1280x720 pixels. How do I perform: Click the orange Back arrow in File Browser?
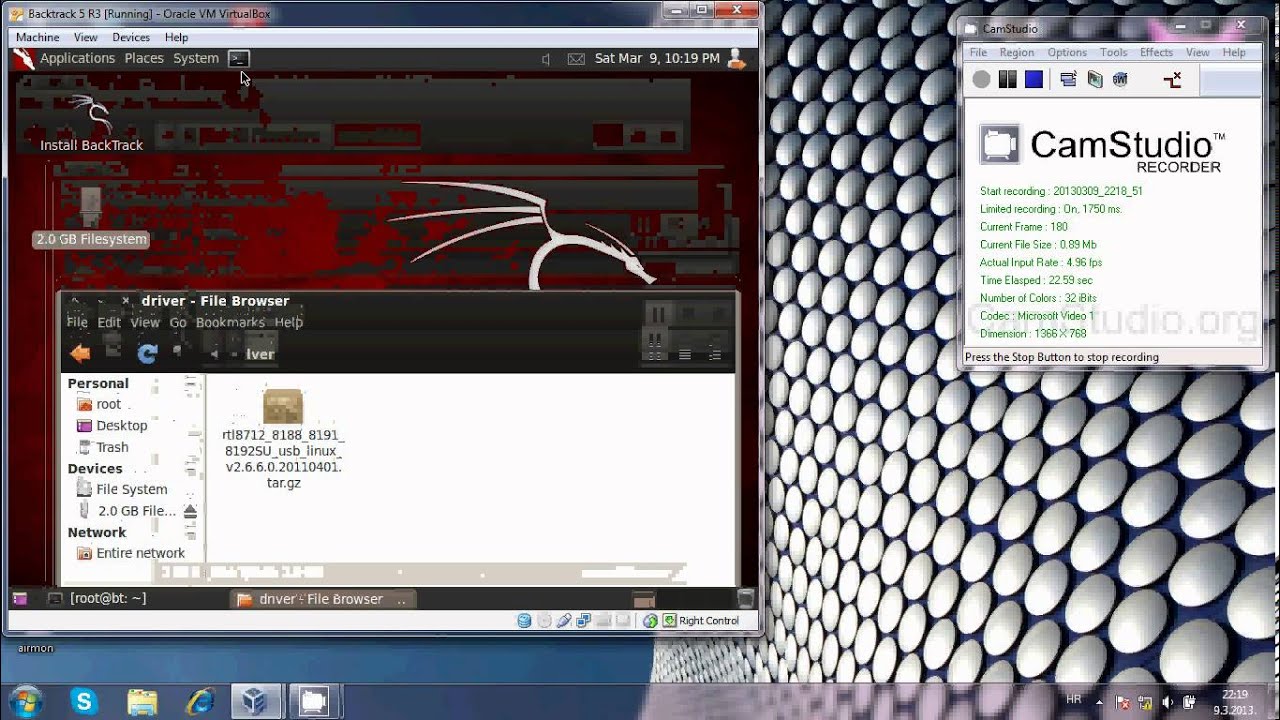tap(81, 353)
